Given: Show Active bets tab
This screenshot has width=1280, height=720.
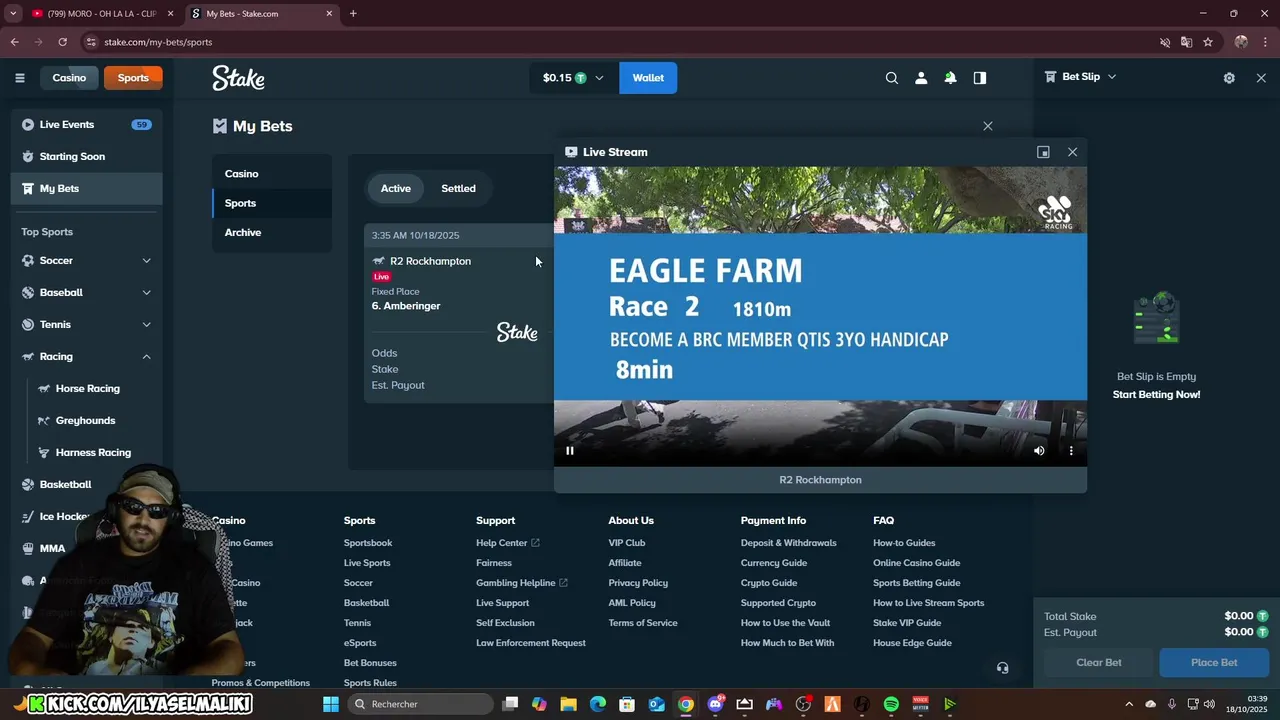Looking at the screenshot, I should coord(396,189).
